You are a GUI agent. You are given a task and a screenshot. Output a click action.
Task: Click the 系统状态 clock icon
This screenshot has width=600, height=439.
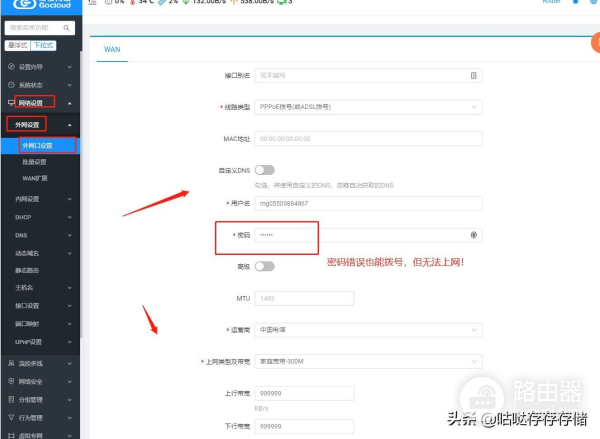[x=11, y=85]
